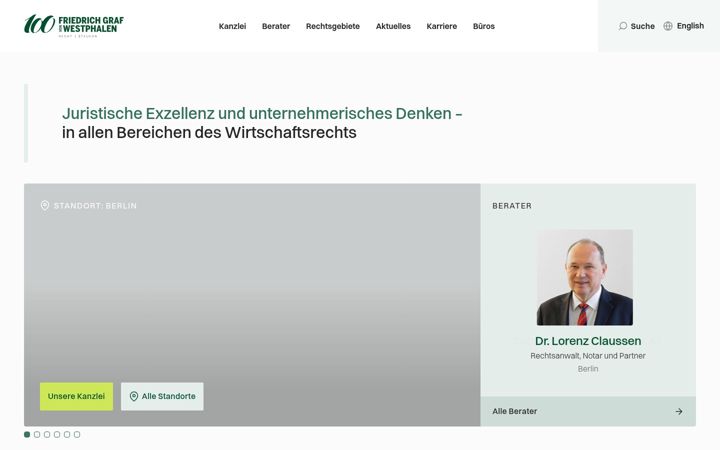This screenshot has width=720, height=450.
Task: Click the location pin beside Standort: Berlin
Action: 45,206
